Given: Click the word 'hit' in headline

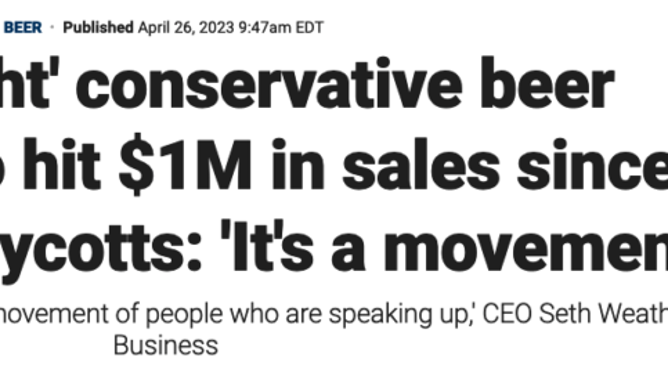Looking at the screenshot, I should (61, 164).
